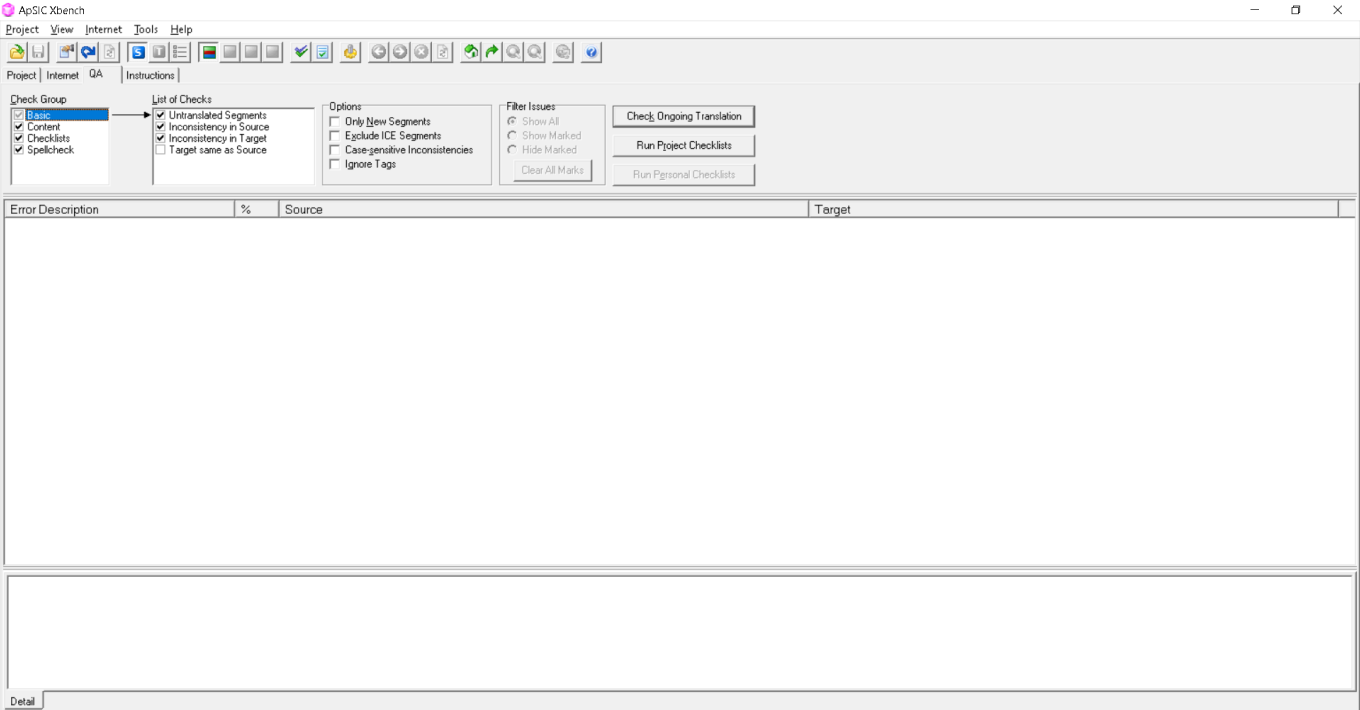Toggle the Content check group checkbox
Image resolution: width=1360 pixels, height=710 pixels.
tap(19, 127)
